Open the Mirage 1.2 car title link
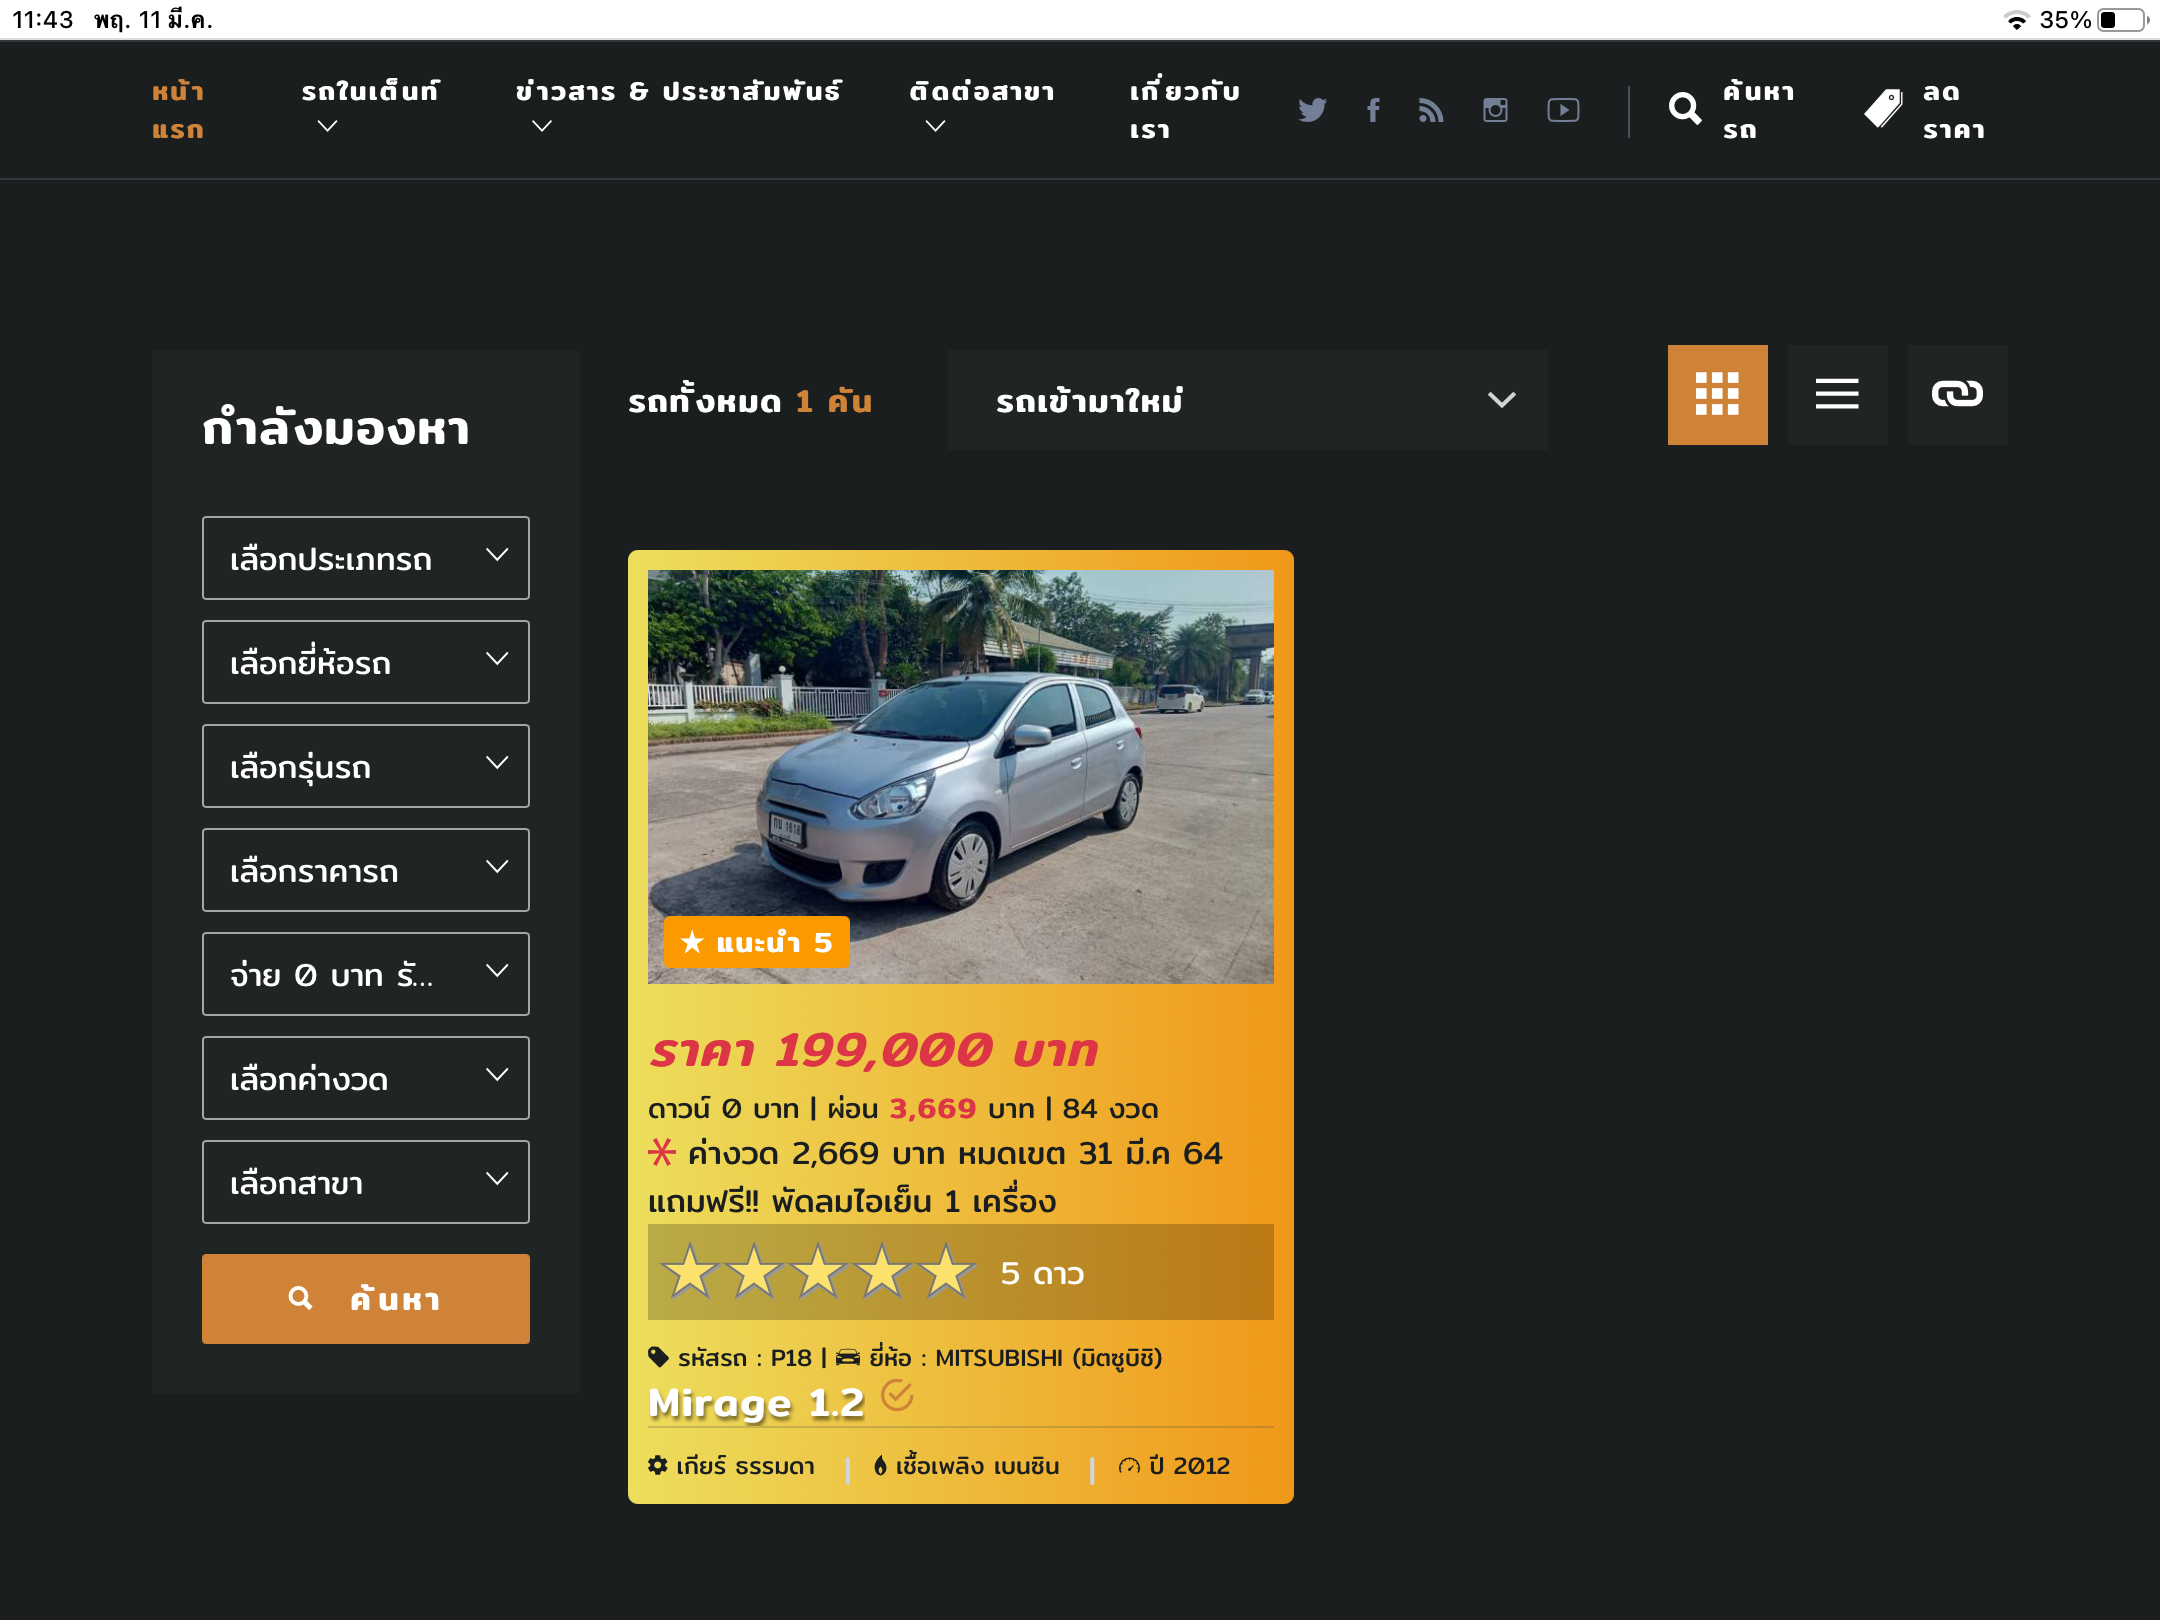 (756, 1403)
